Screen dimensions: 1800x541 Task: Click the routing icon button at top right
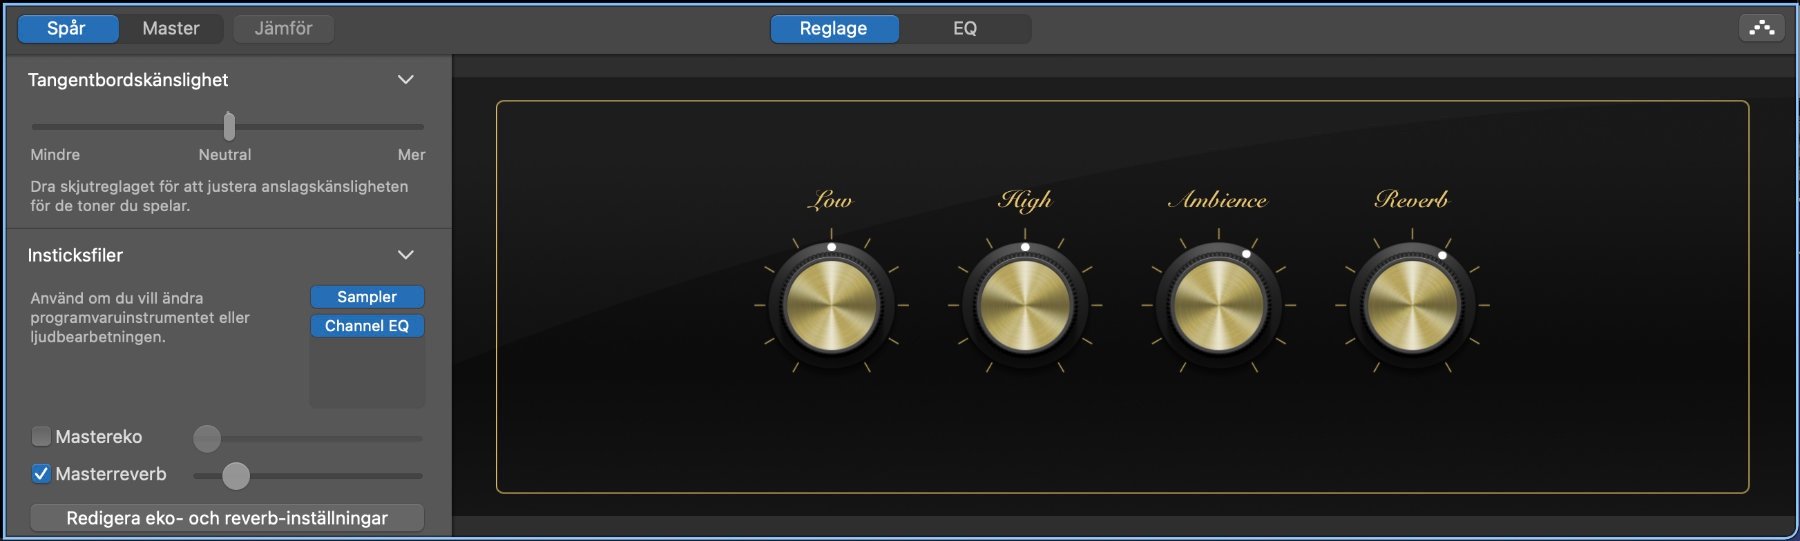(x=1761, y=28)
